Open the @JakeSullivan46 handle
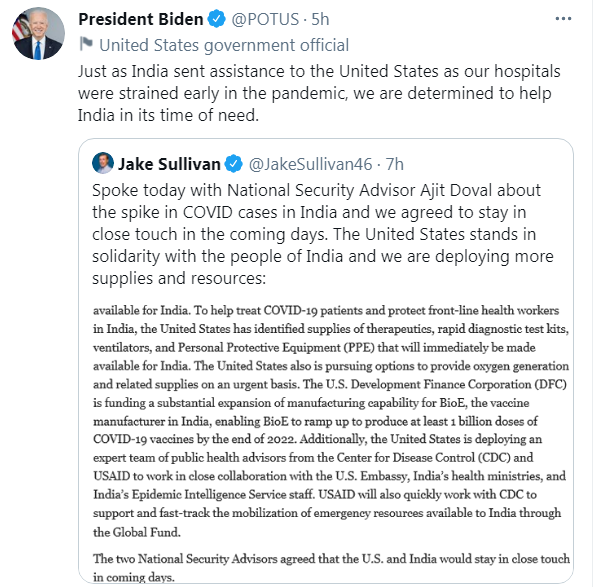Image resolution: width=594 pixels, height=587 pixels. pyautogui.click(x=311, y=164)
